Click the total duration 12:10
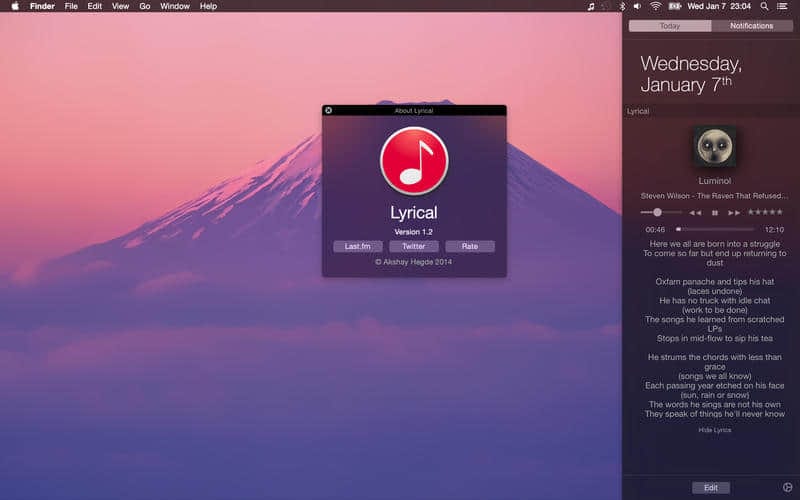Viewport: 800px width, 500px height. click(x=774, y=230)
